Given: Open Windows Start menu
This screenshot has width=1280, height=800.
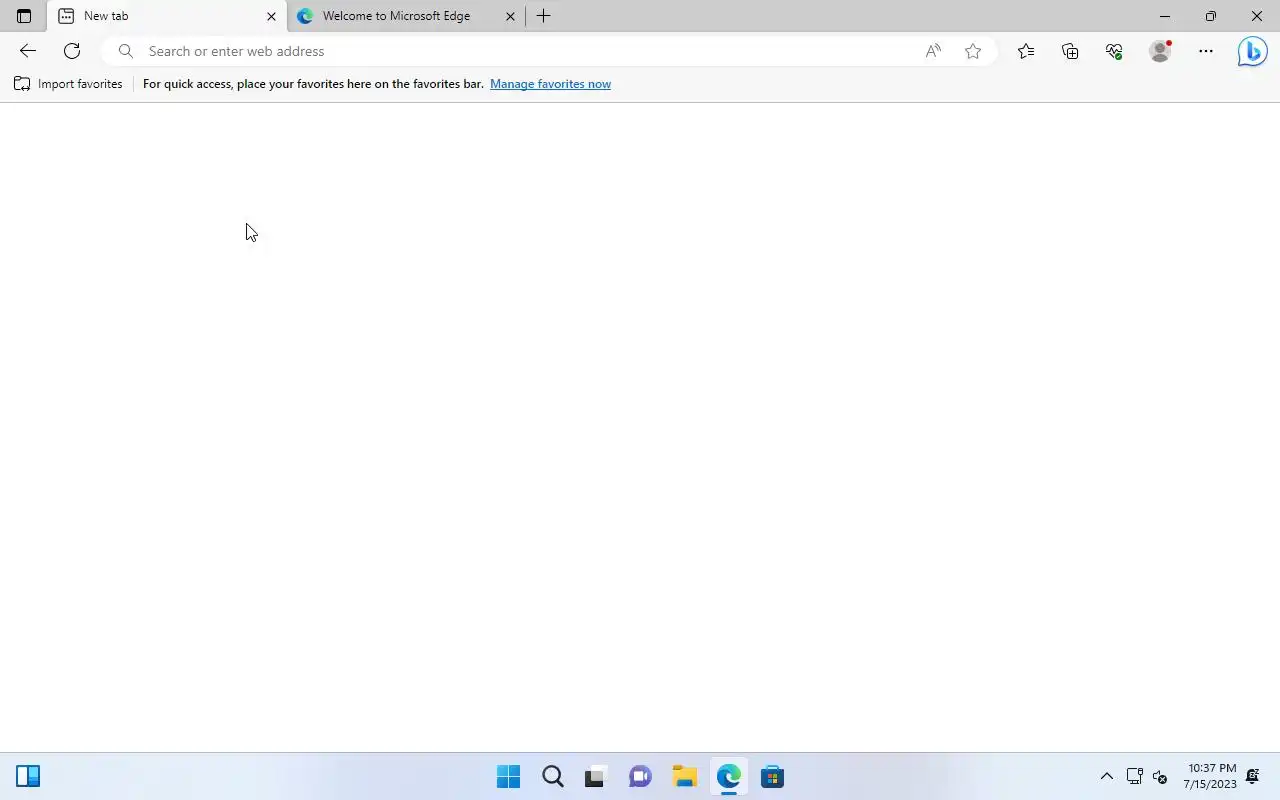Looking at the screenshot, I should coord(508,777).
